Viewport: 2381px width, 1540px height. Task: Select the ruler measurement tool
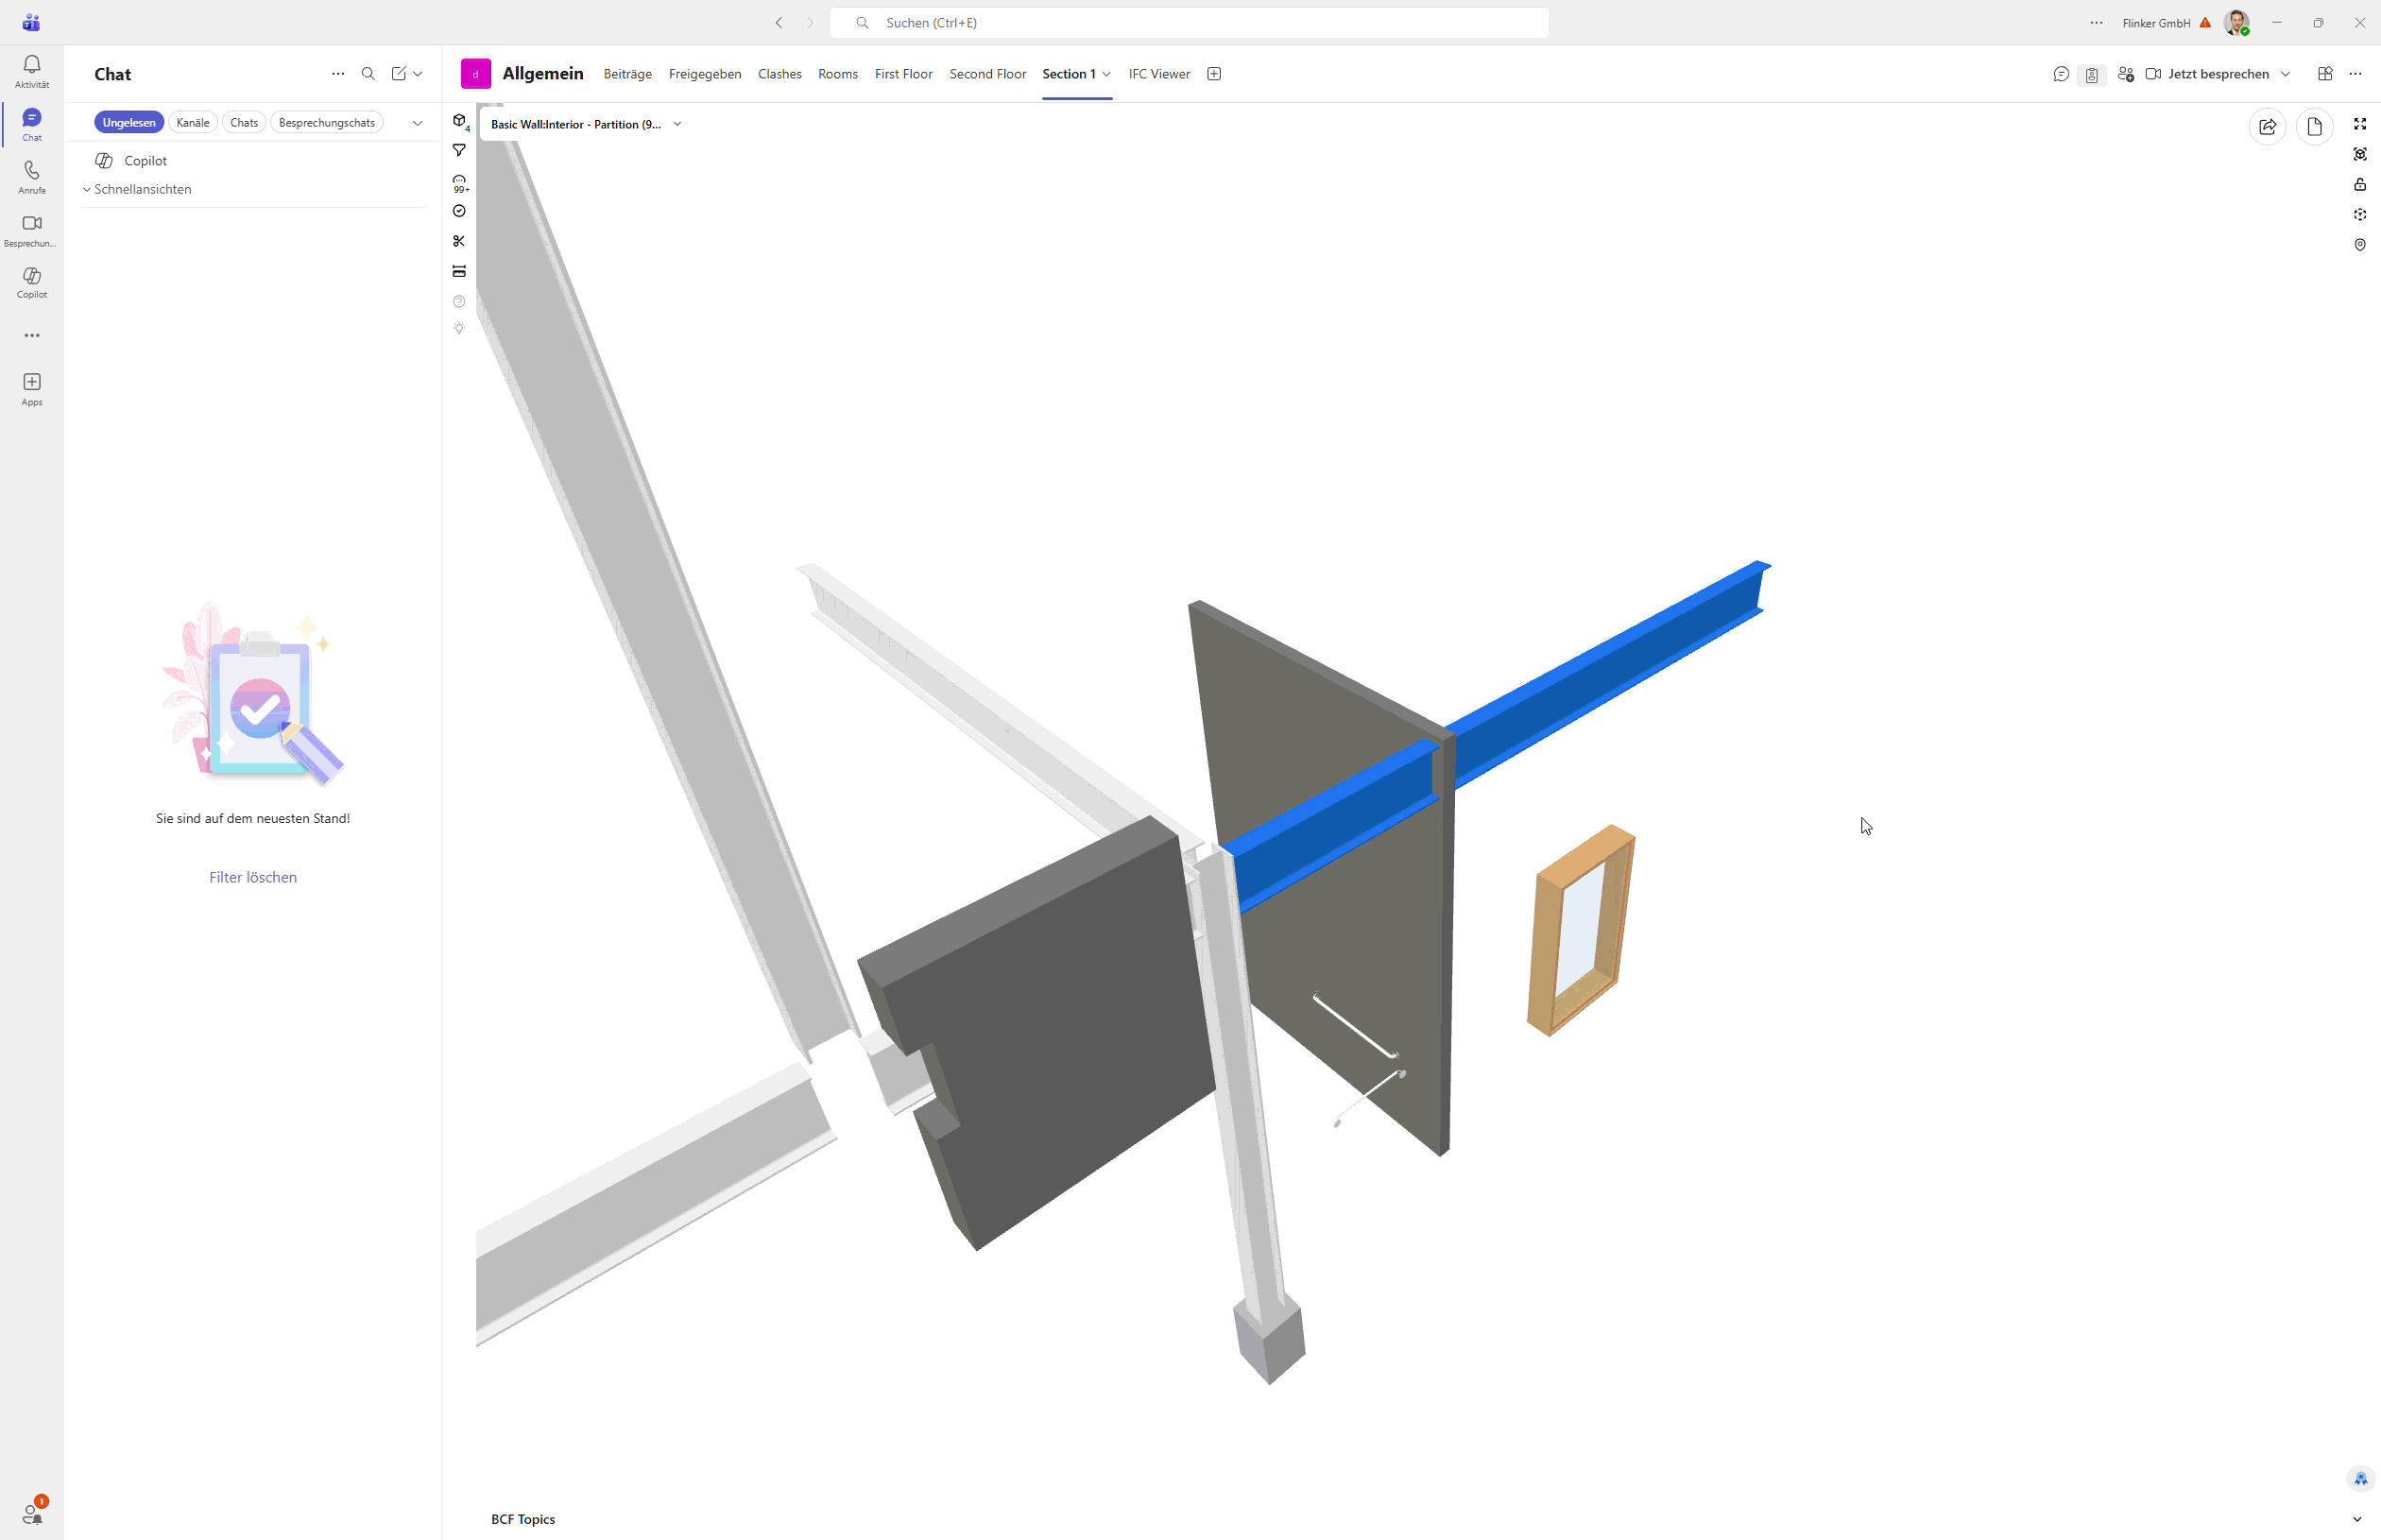point(459,271)
